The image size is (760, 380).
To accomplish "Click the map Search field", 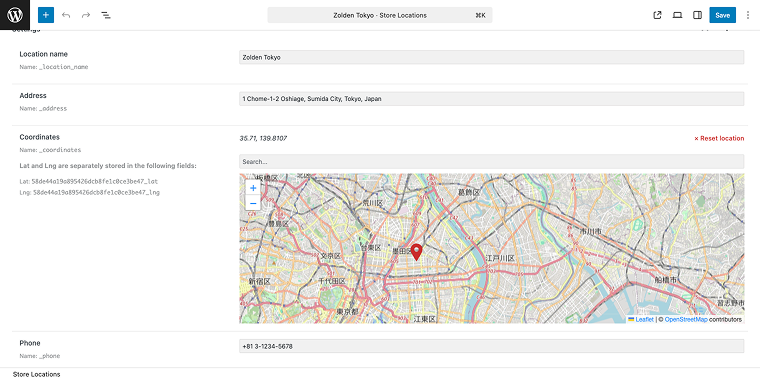I will (x=491, y=161).
